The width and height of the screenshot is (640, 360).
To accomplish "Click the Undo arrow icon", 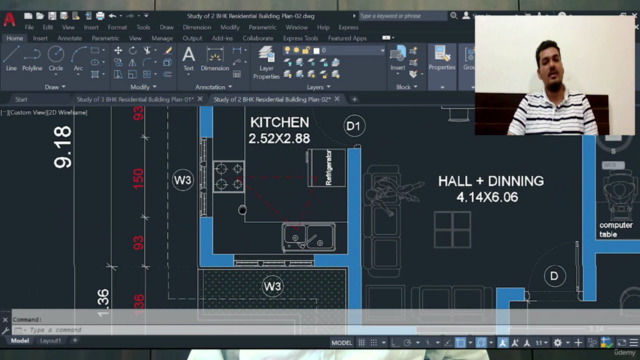I will [x=112, y=16].
